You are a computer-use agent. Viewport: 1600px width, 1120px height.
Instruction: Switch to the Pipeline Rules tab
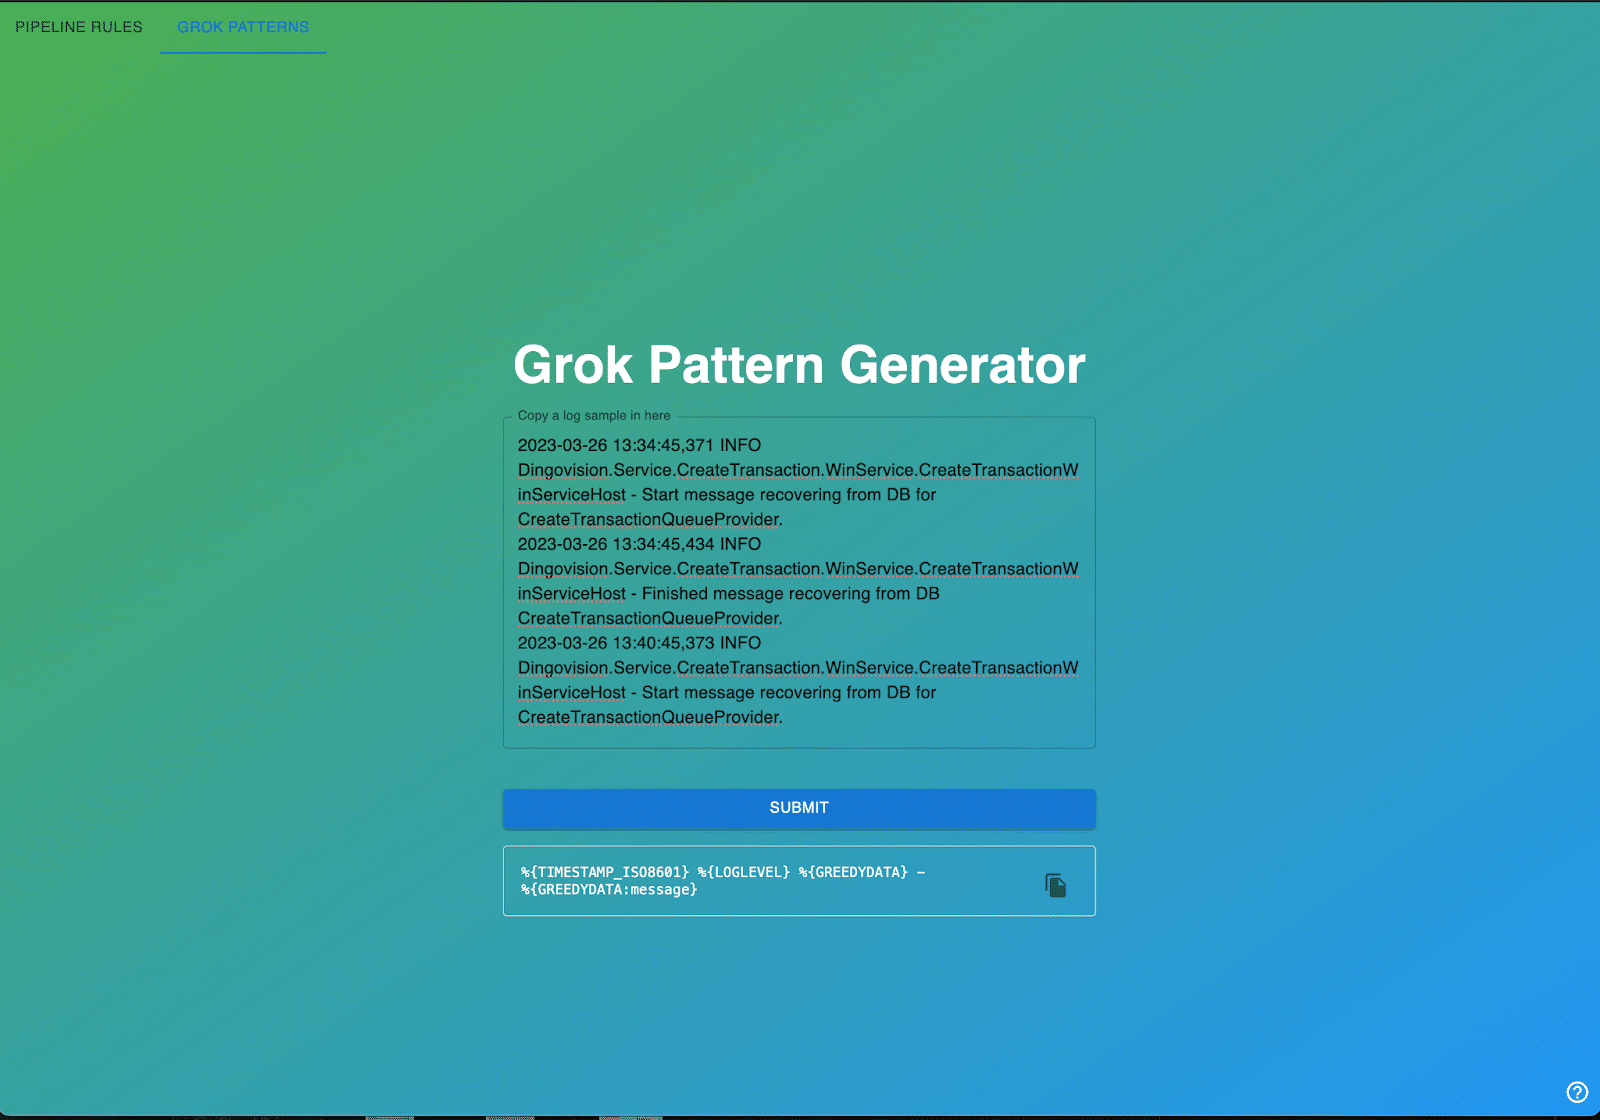[x=79, y=27]
